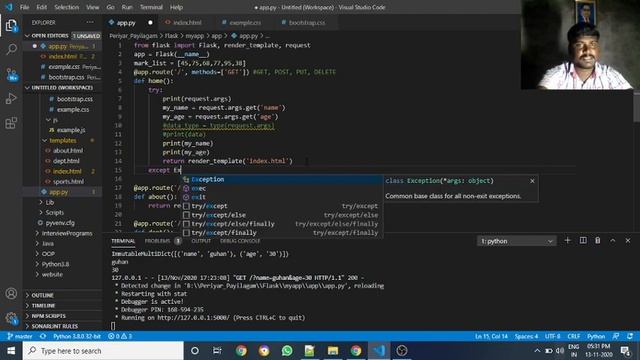Open the Search view in activity bar

11,49
